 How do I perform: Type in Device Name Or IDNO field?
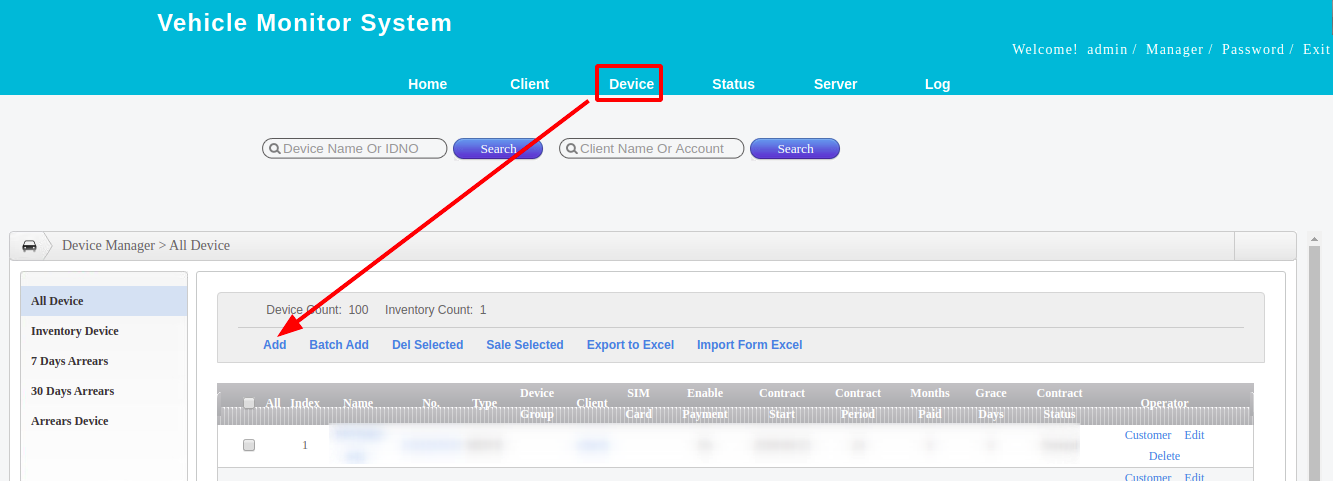coord(362,149)
